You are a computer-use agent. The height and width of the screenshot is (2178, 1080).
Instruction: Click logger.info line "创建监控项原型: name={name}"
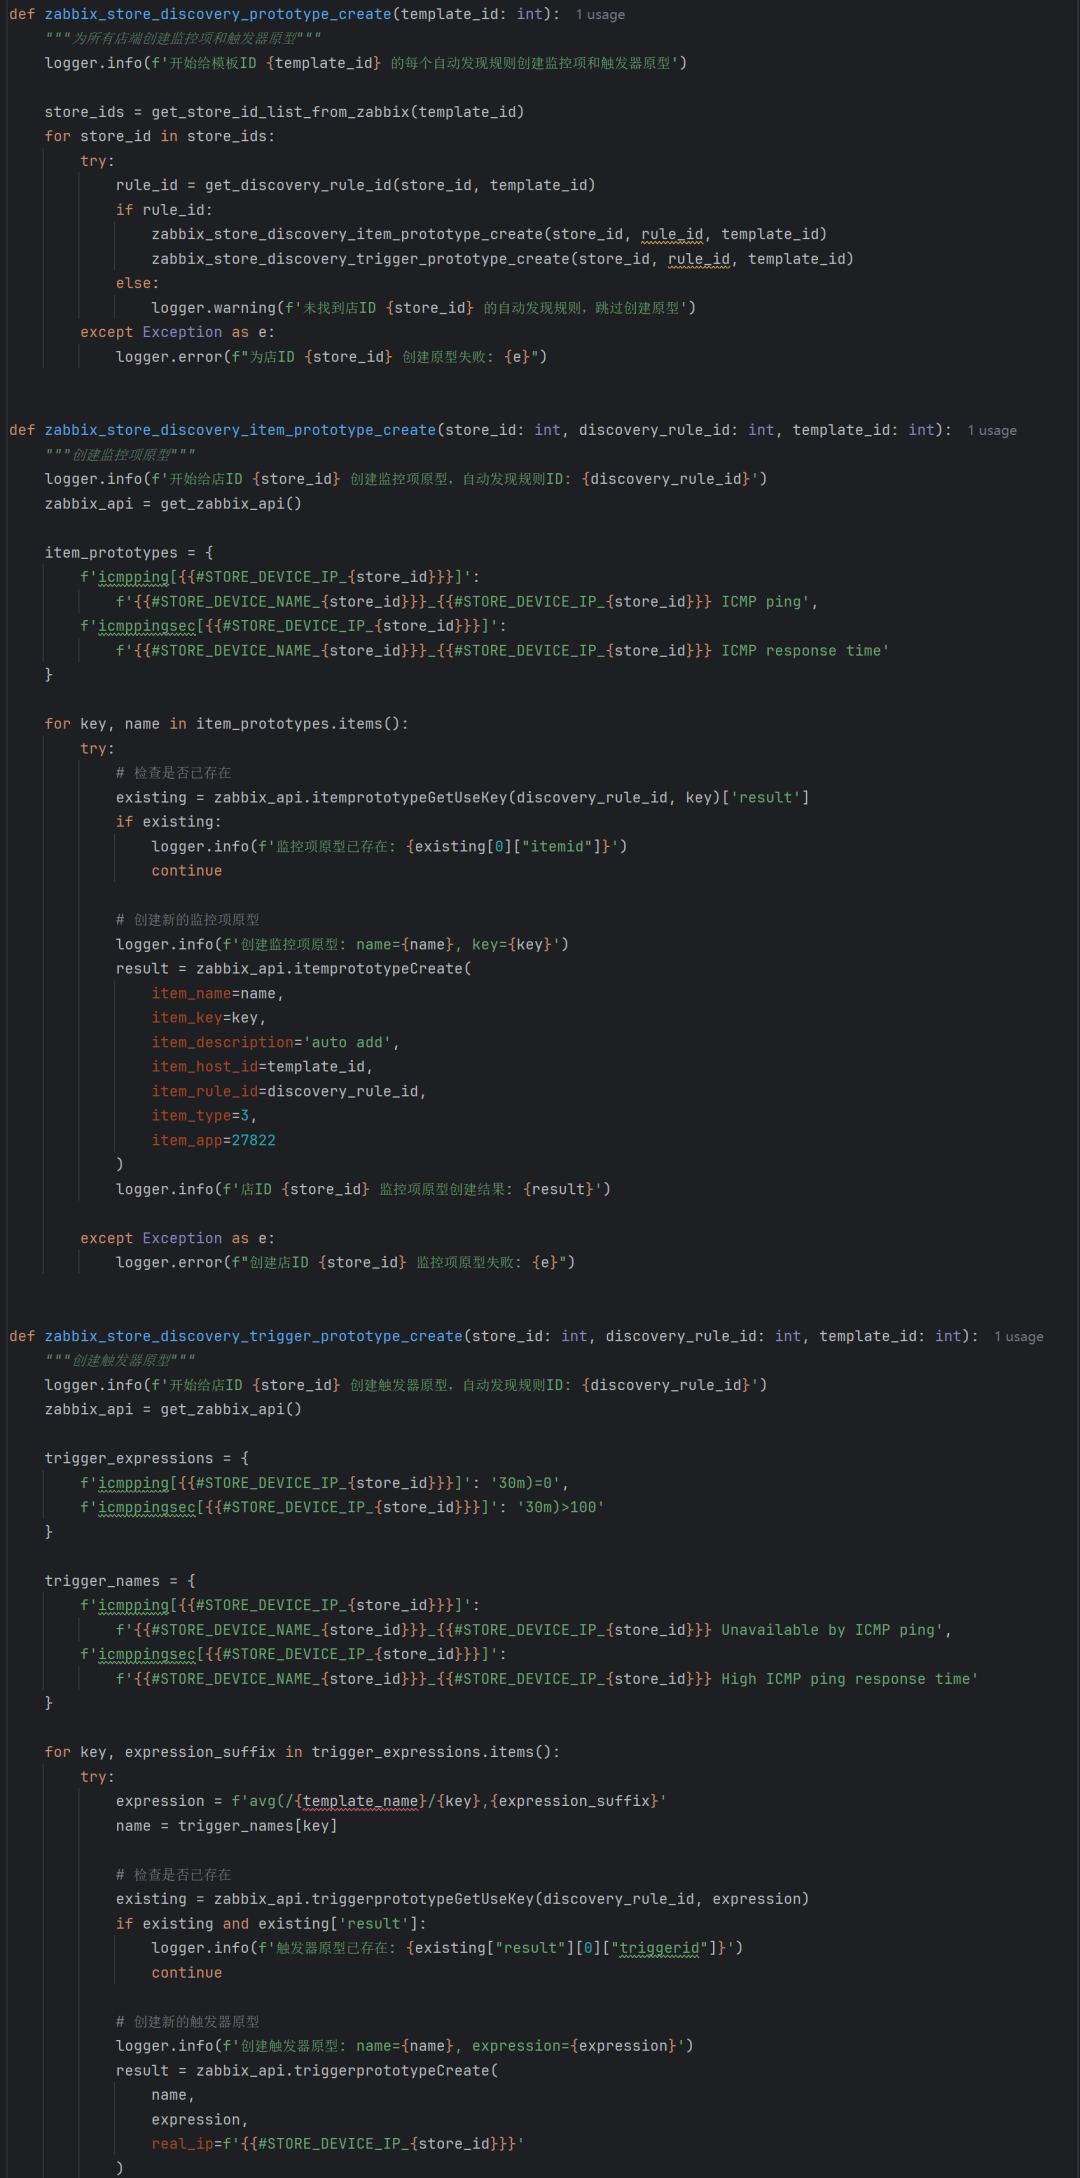tap(342, 945)
